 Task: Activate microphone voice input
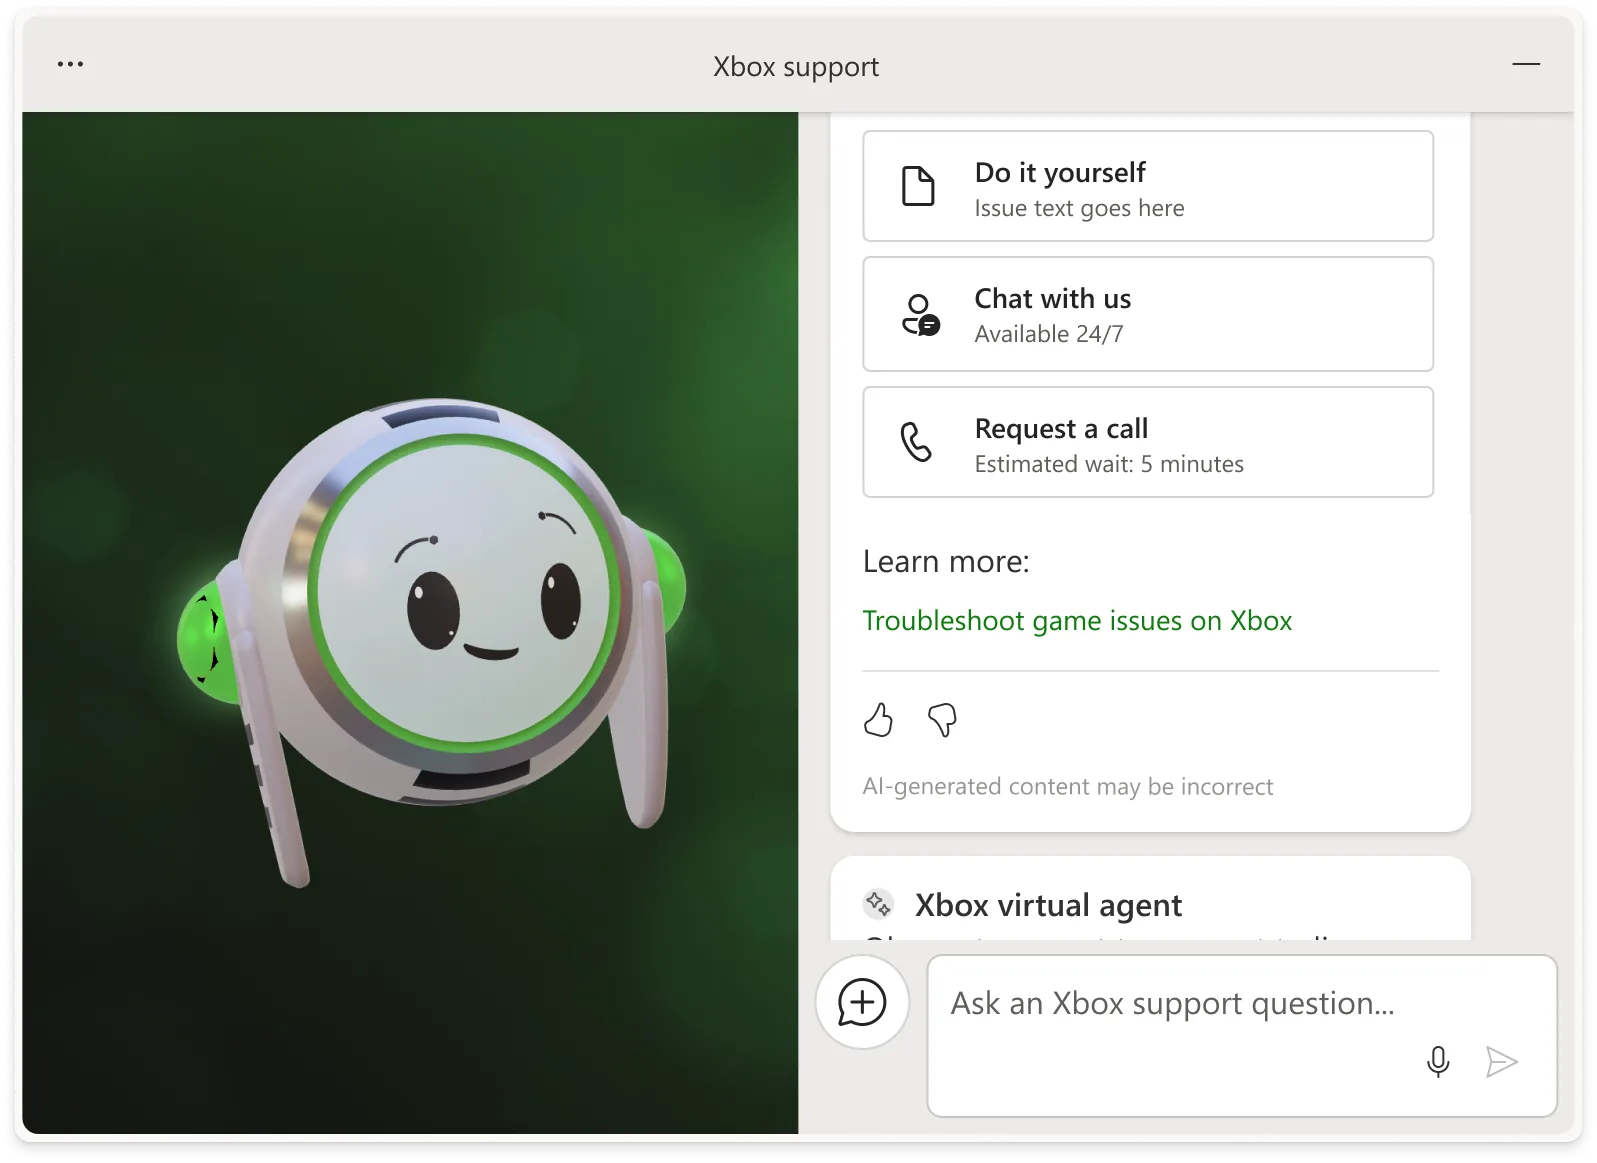click(x=1438, y=1061)
